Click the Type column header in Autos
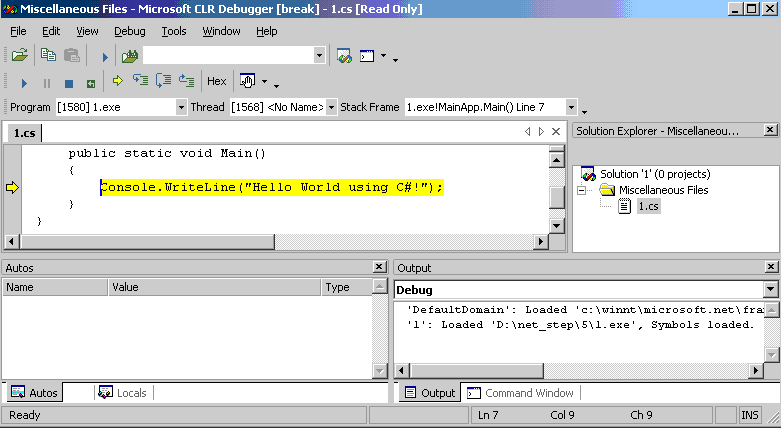Image resolution: width=781 pixels, height=428 pixels. click(347, 287)
